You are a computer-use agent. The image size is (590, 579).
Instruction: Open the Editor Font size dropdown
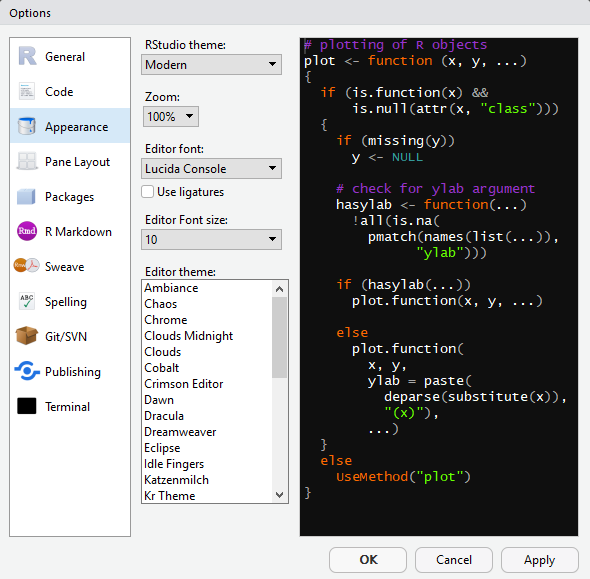click(x=211, y=239)
